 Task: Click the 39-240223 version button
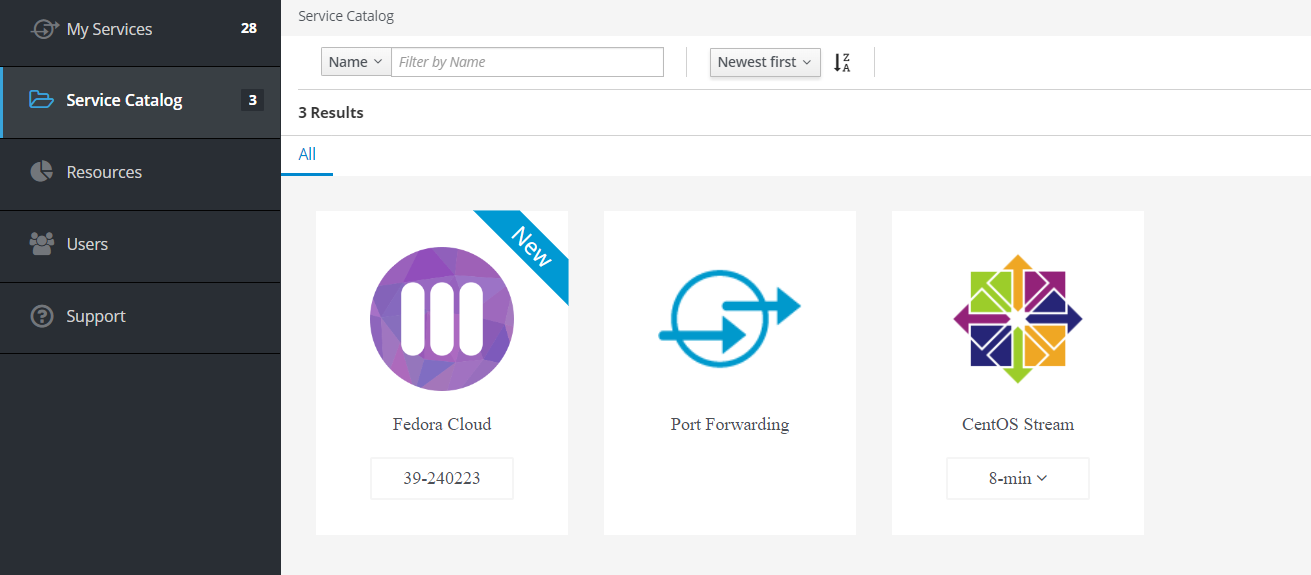coord(441,478)
